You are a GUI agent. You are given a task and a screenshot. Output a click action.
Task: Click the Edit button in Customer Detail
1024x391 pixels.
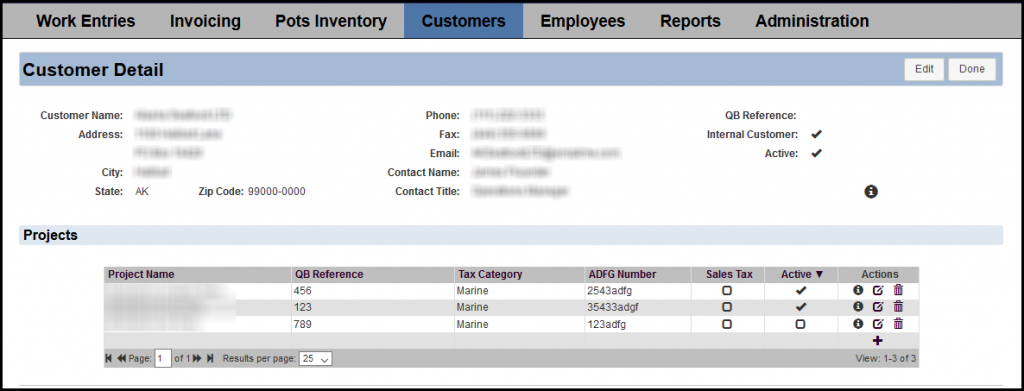point(924,69)
